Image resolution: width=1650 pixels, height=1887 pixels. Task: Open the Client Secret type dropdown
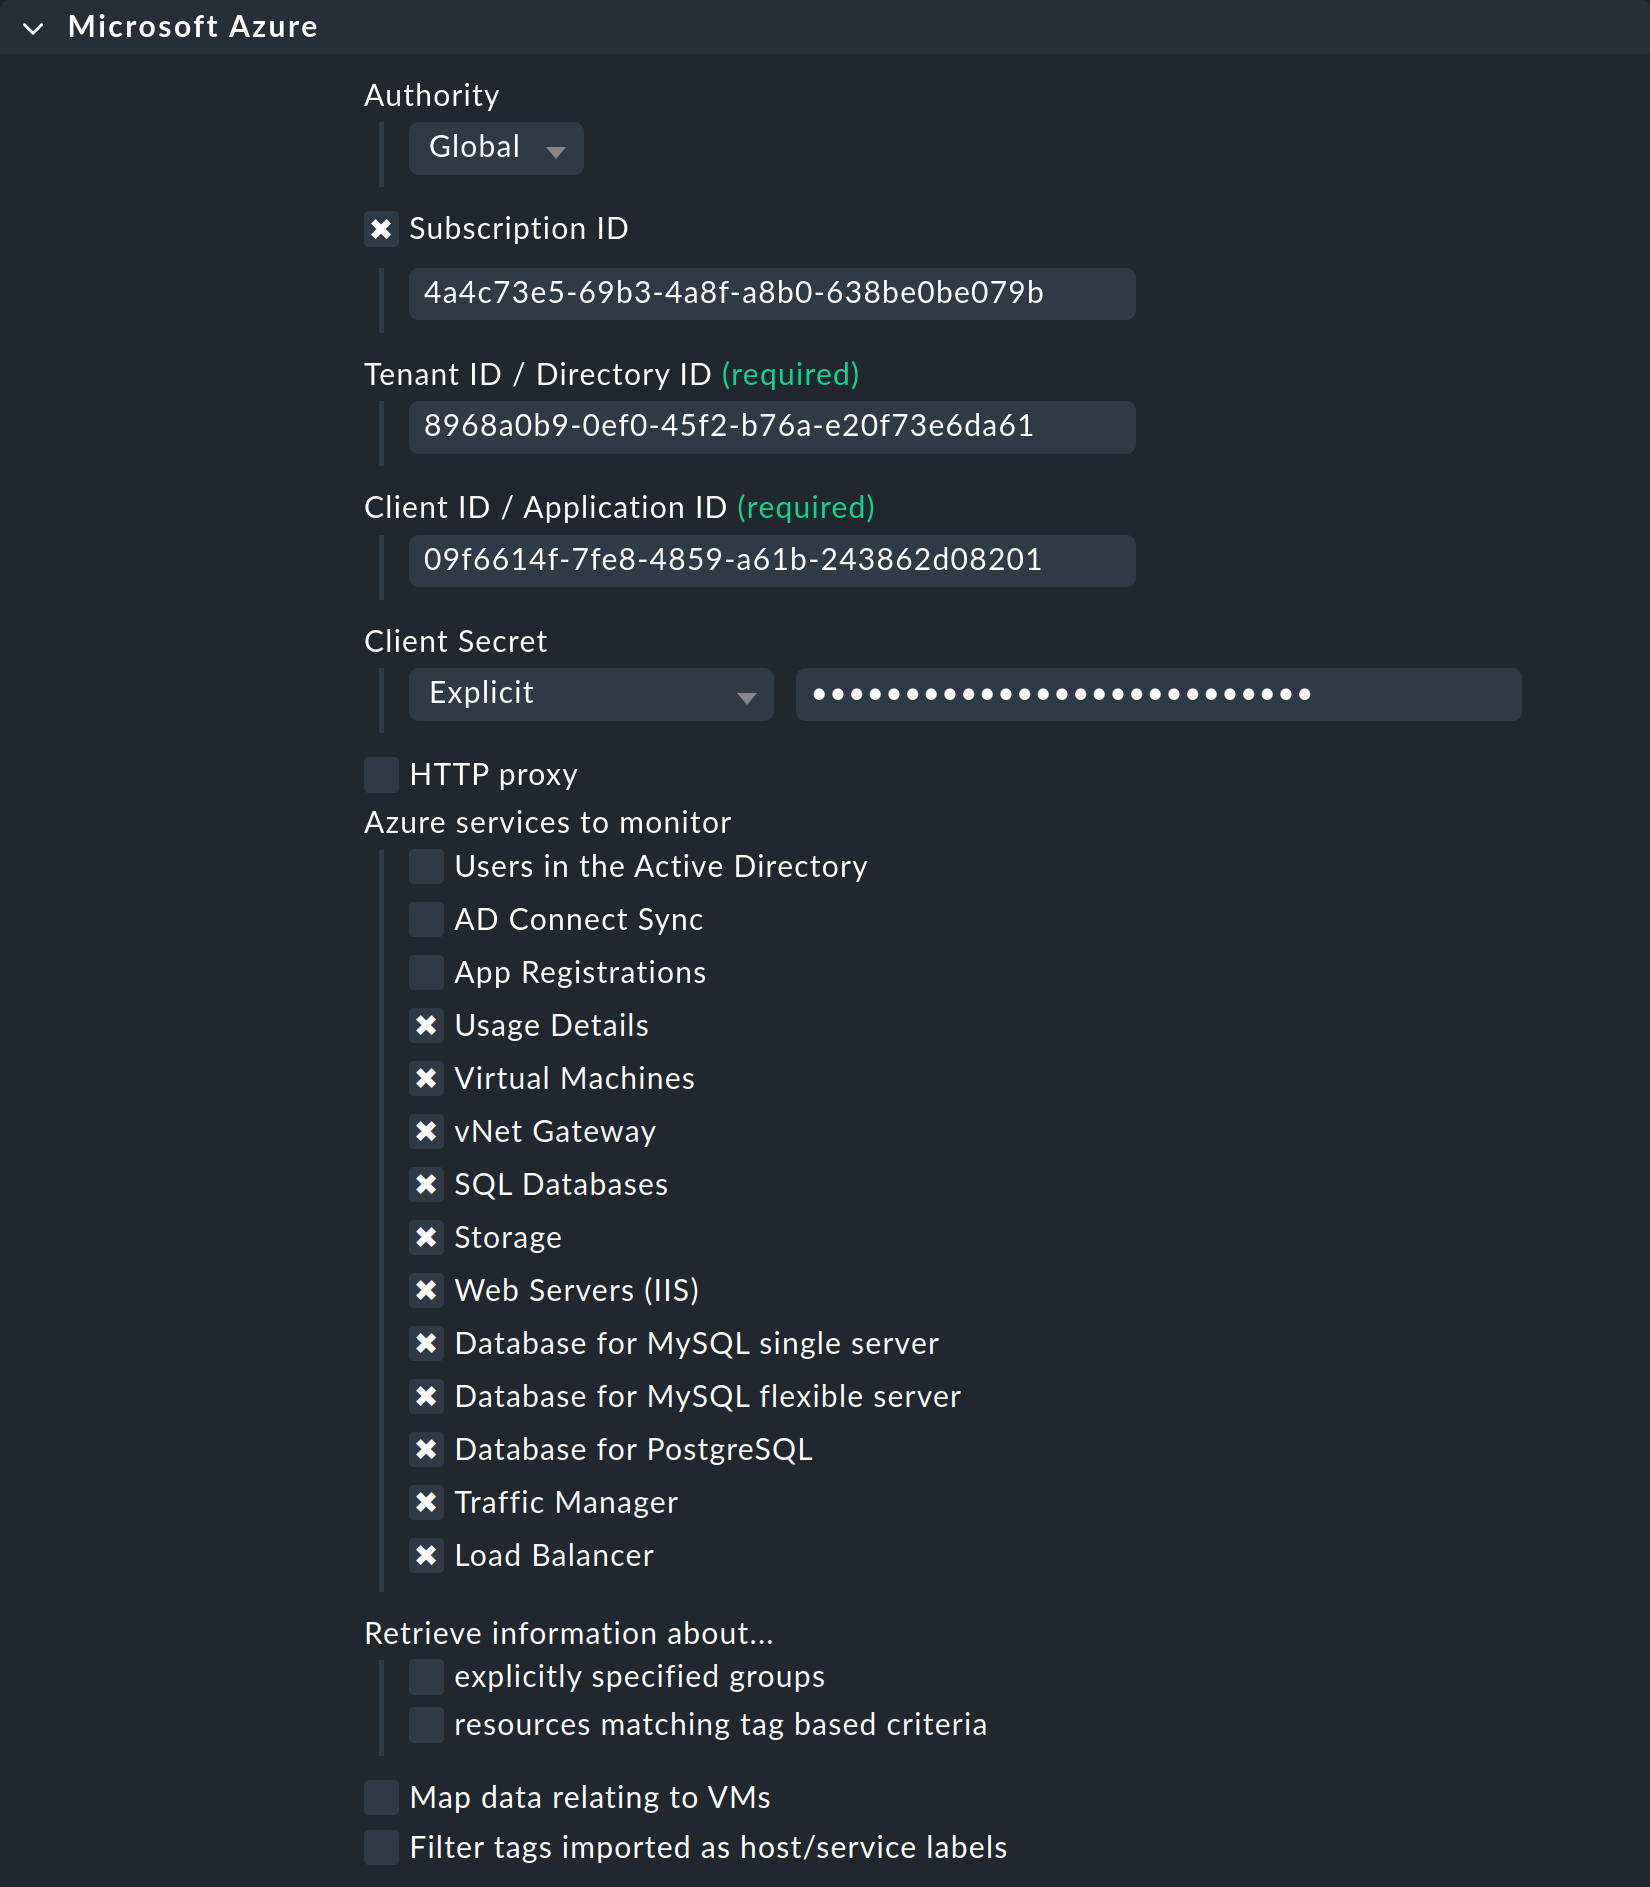click(x=590, y=693)
